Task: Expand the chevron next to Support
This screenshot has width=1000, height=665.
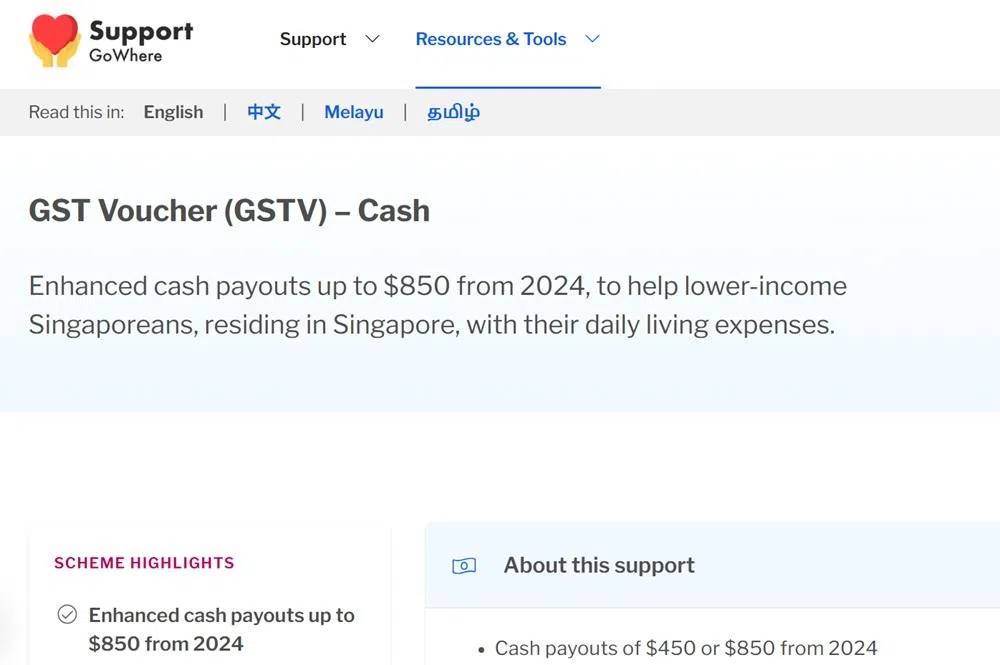Action: [372, 39]
